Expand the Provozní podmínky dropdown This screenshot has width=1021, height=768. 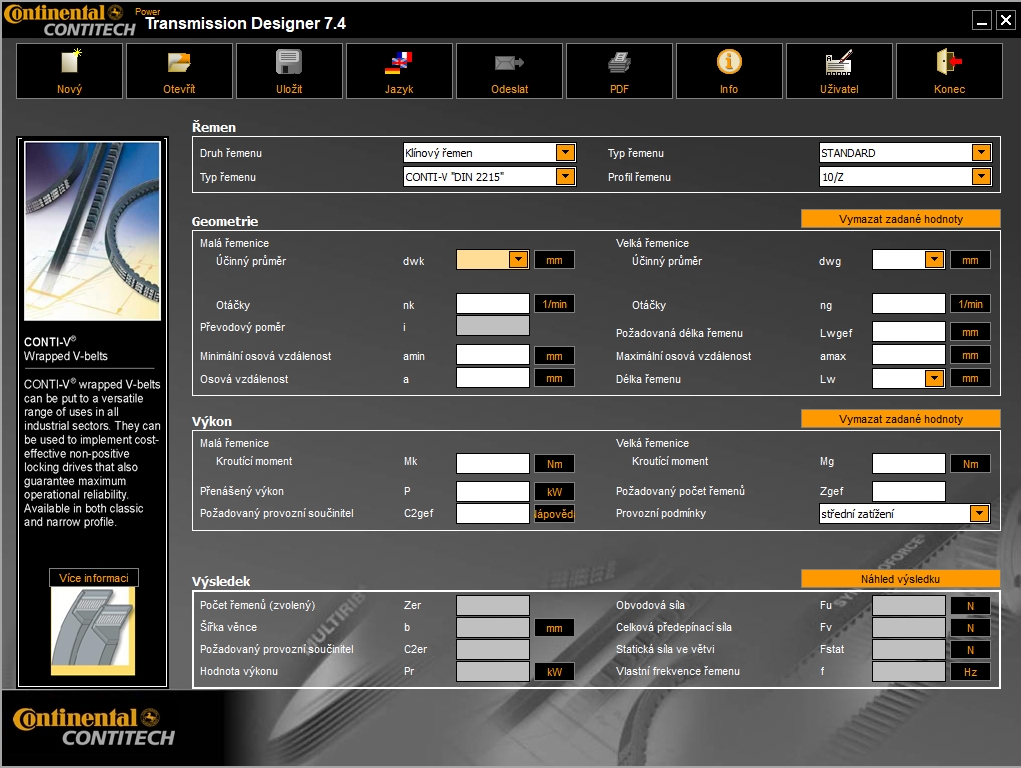(979, 514)
